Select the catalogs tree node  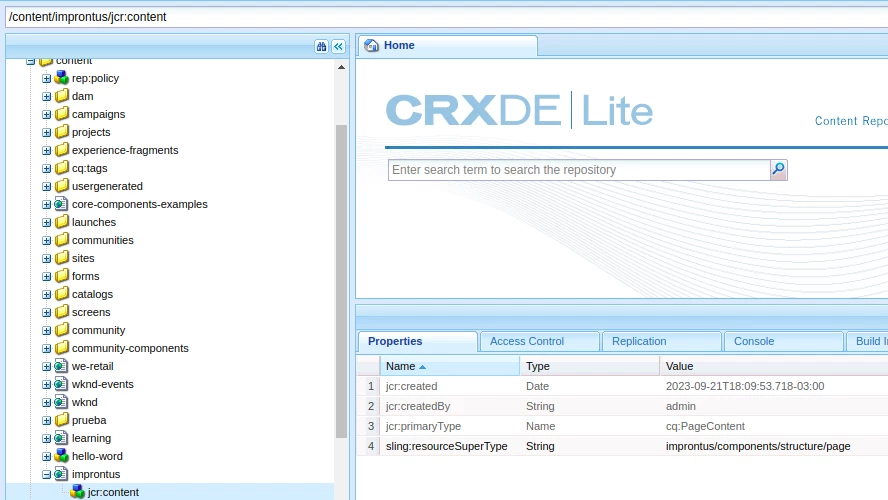click(92, 294)
